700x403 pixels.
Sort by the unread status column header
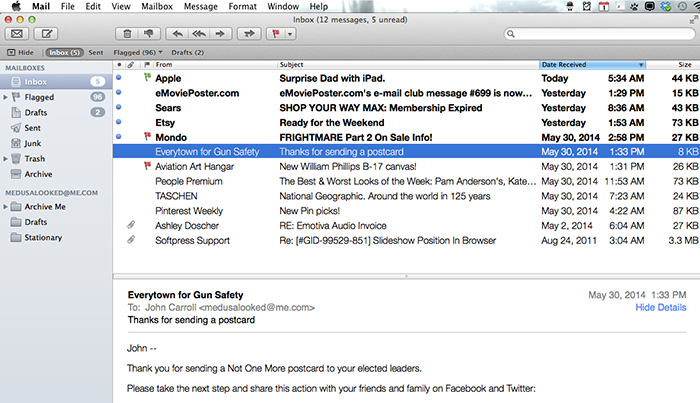point(119,65)
